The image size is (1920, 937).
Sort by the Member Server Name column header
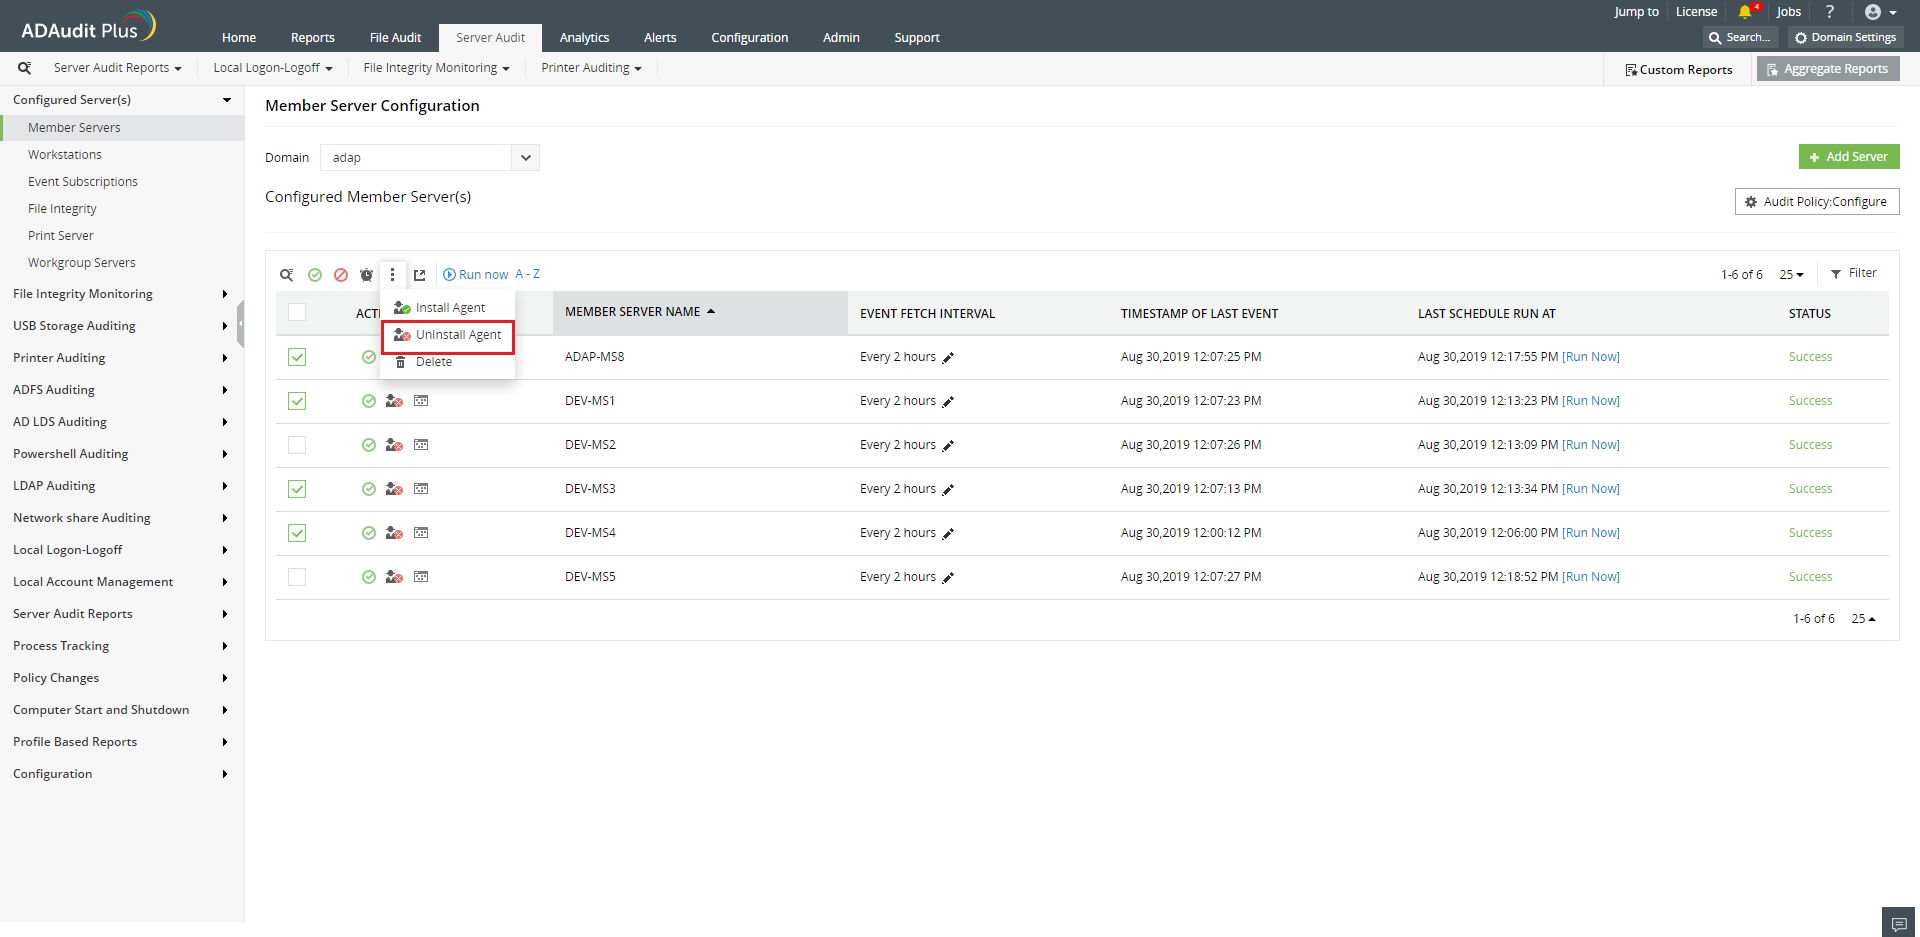click(x=633, y=312)
